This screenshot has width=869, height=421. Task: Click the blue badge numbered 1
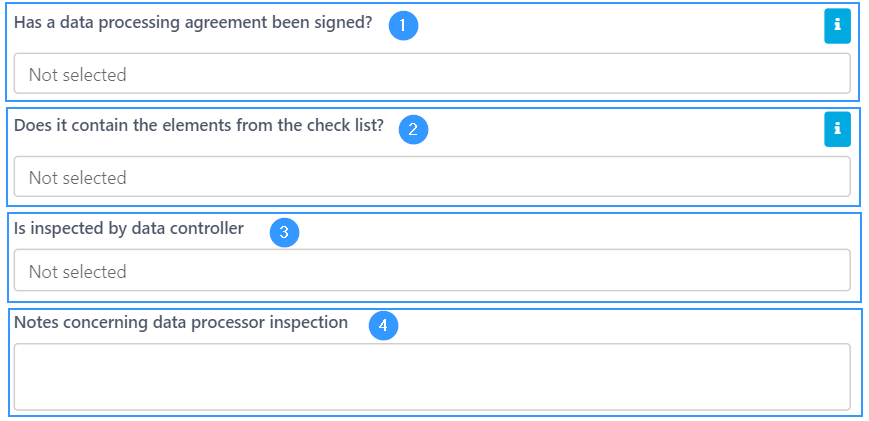tap(403, 25)
